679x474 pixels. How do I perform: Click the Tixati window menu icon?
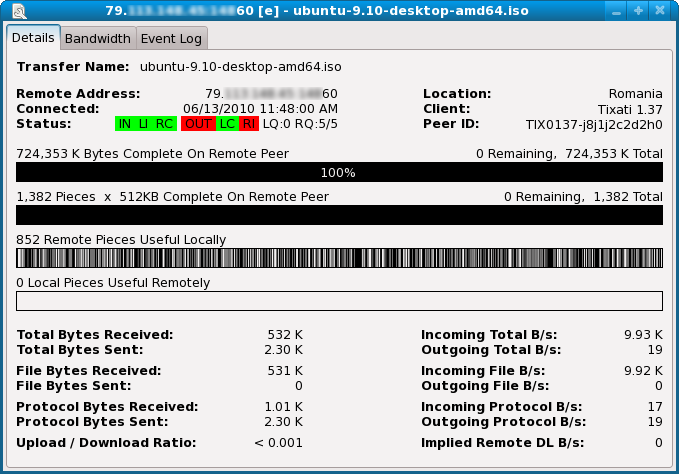point(13,11)
